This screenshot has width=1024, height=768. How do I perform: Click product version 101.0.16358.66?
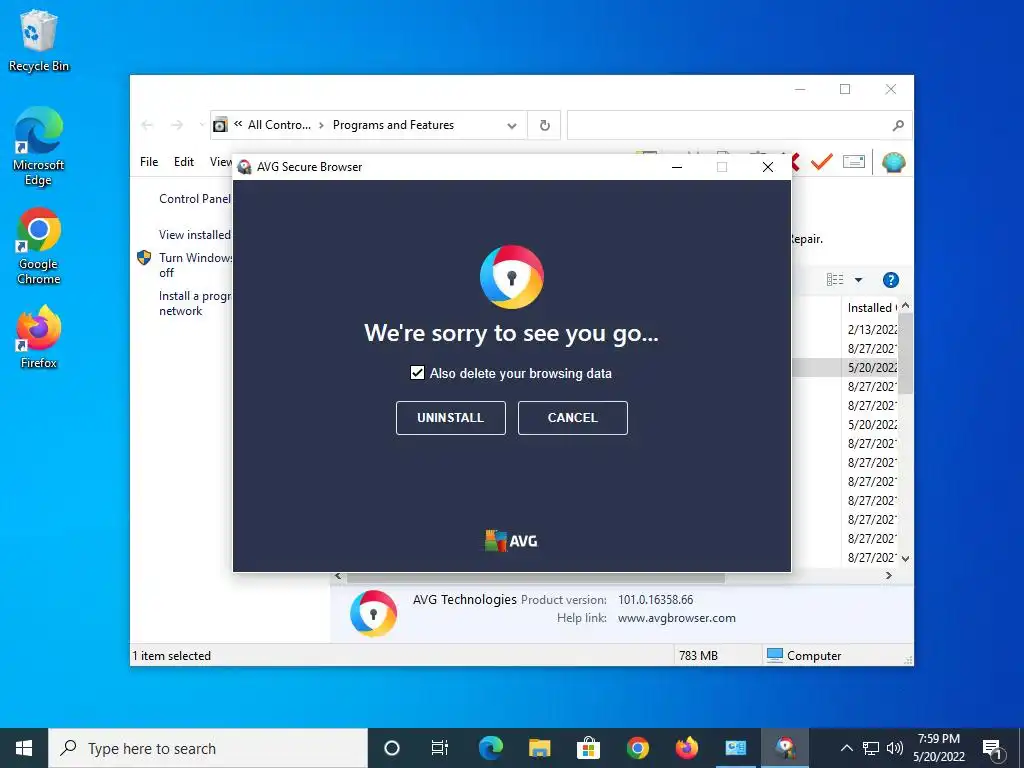pos(656,600)
